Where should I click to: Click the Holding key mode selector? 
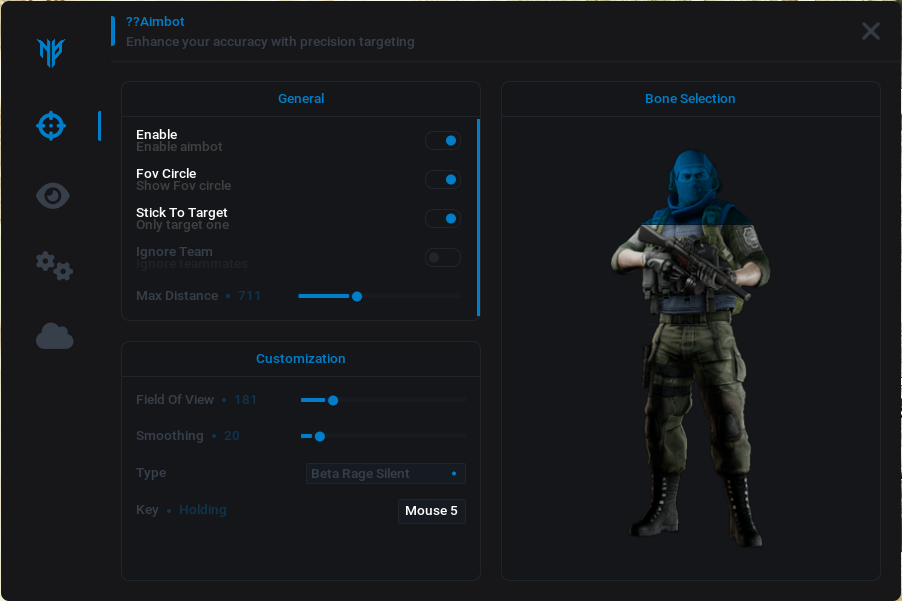[x=203, y=510]
